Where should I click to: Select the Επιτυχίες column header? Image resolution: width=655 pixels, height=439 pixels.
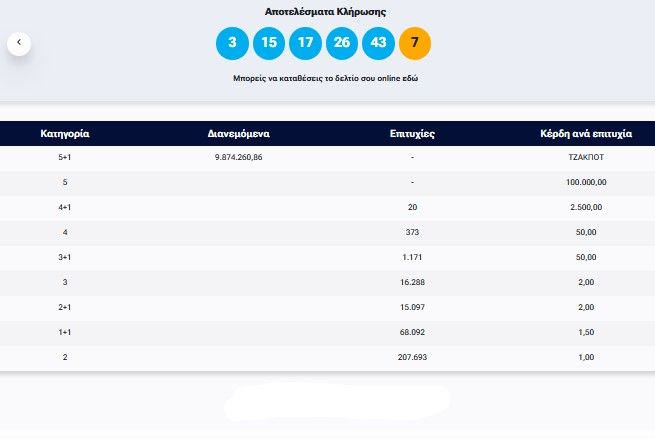pos(411,133)
